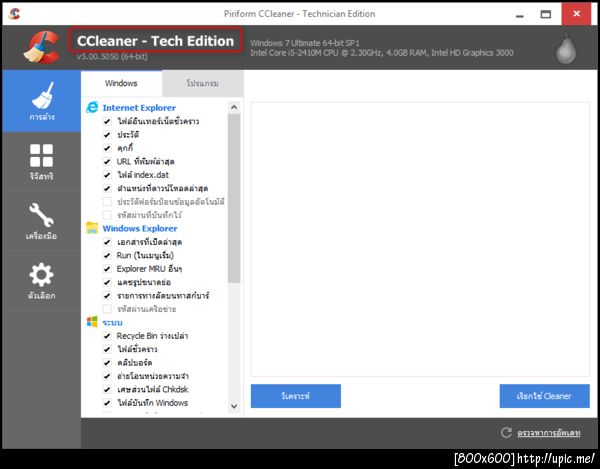Open the ตรวจหาการอัพเดท update link
Screen dimensions: 600x469
coord(549,433)
